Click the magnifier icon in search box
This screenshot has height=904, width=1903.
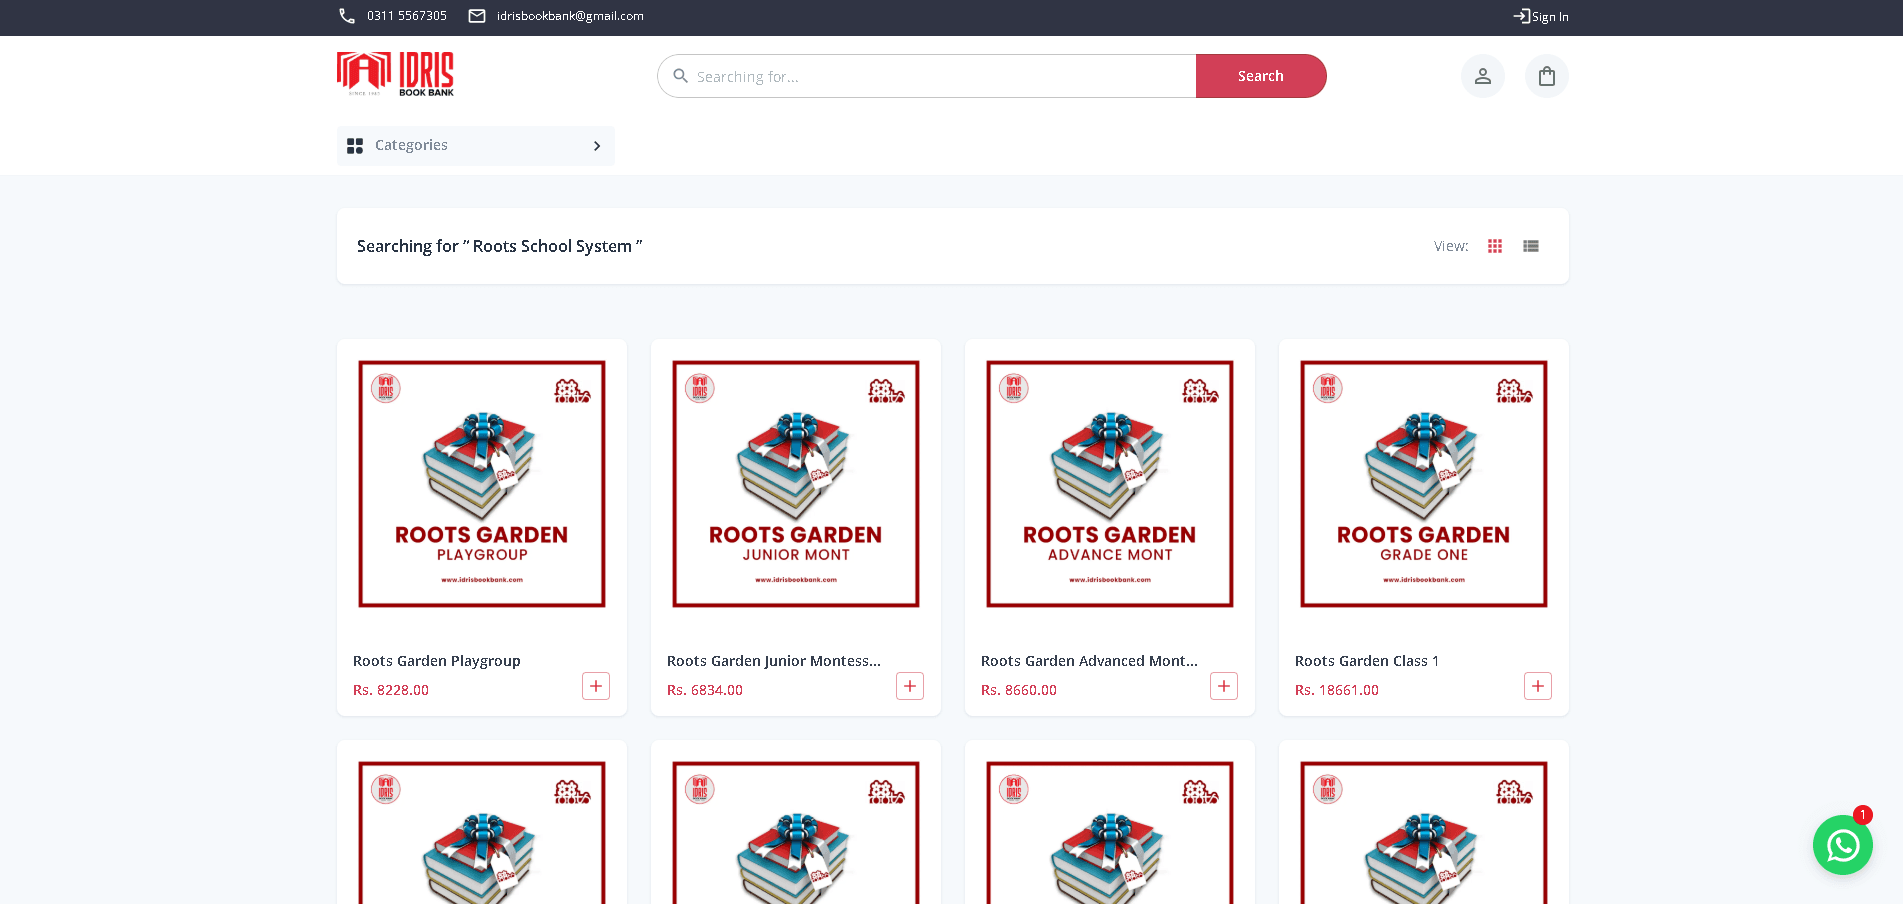point(681,76)
